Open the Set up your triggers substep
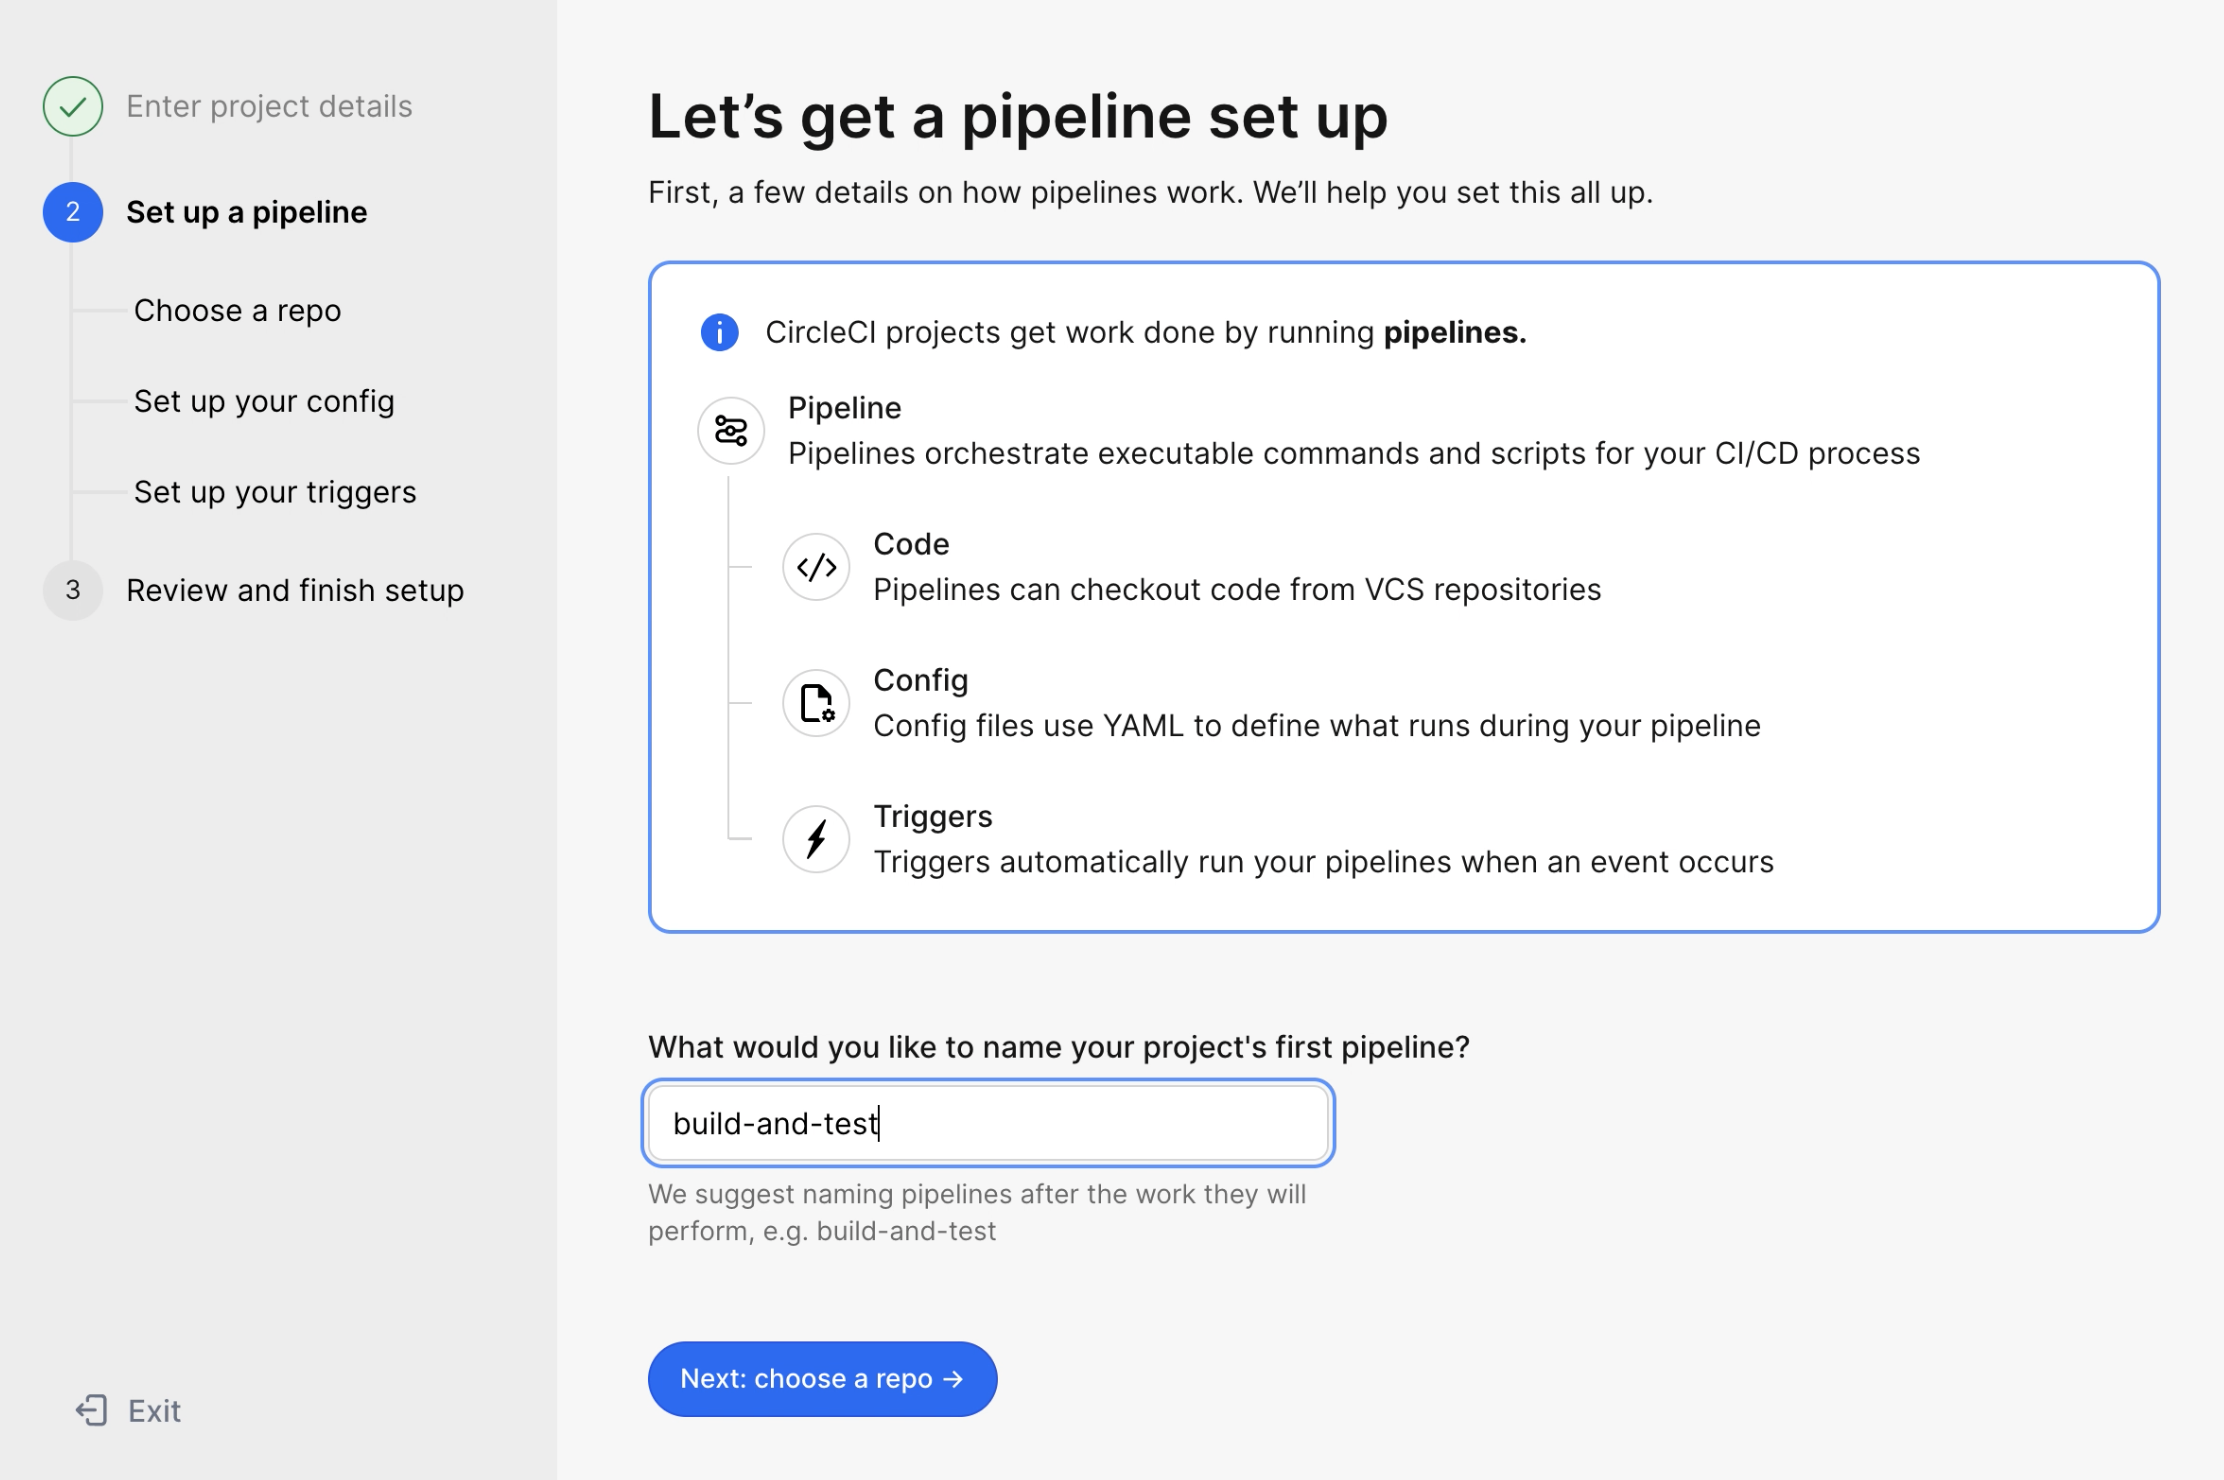The image size is (2224, 1480). pyautogui.click(x=275, y=492)
